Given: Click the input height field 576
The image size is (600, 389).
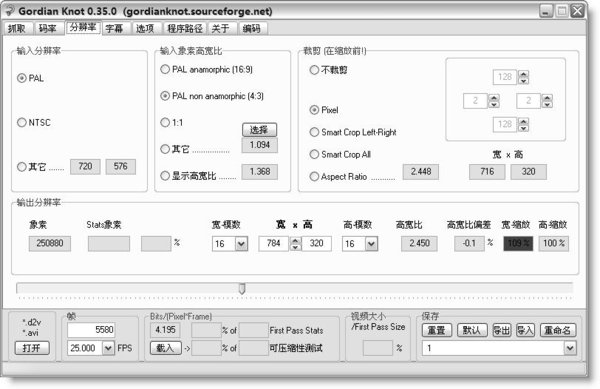Looking at the screenshot, I should coord(121,166).
